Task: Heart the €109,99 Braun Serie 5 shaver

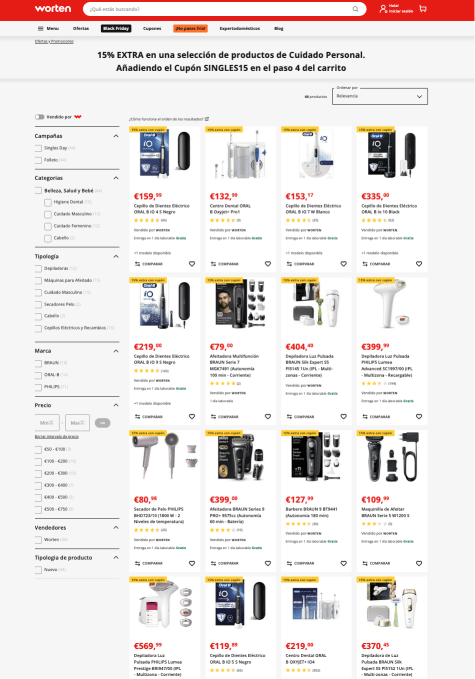Action: (419, 563)
